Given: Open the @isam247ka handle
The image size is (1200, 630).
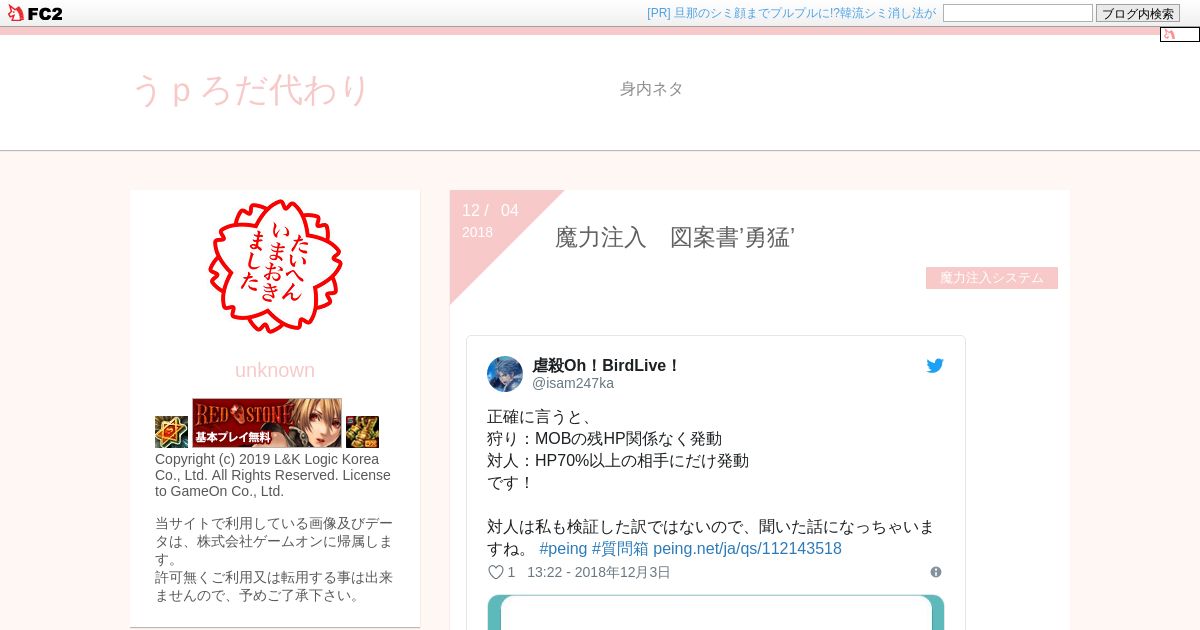Looking at the screenshot, I should point(573,383).
